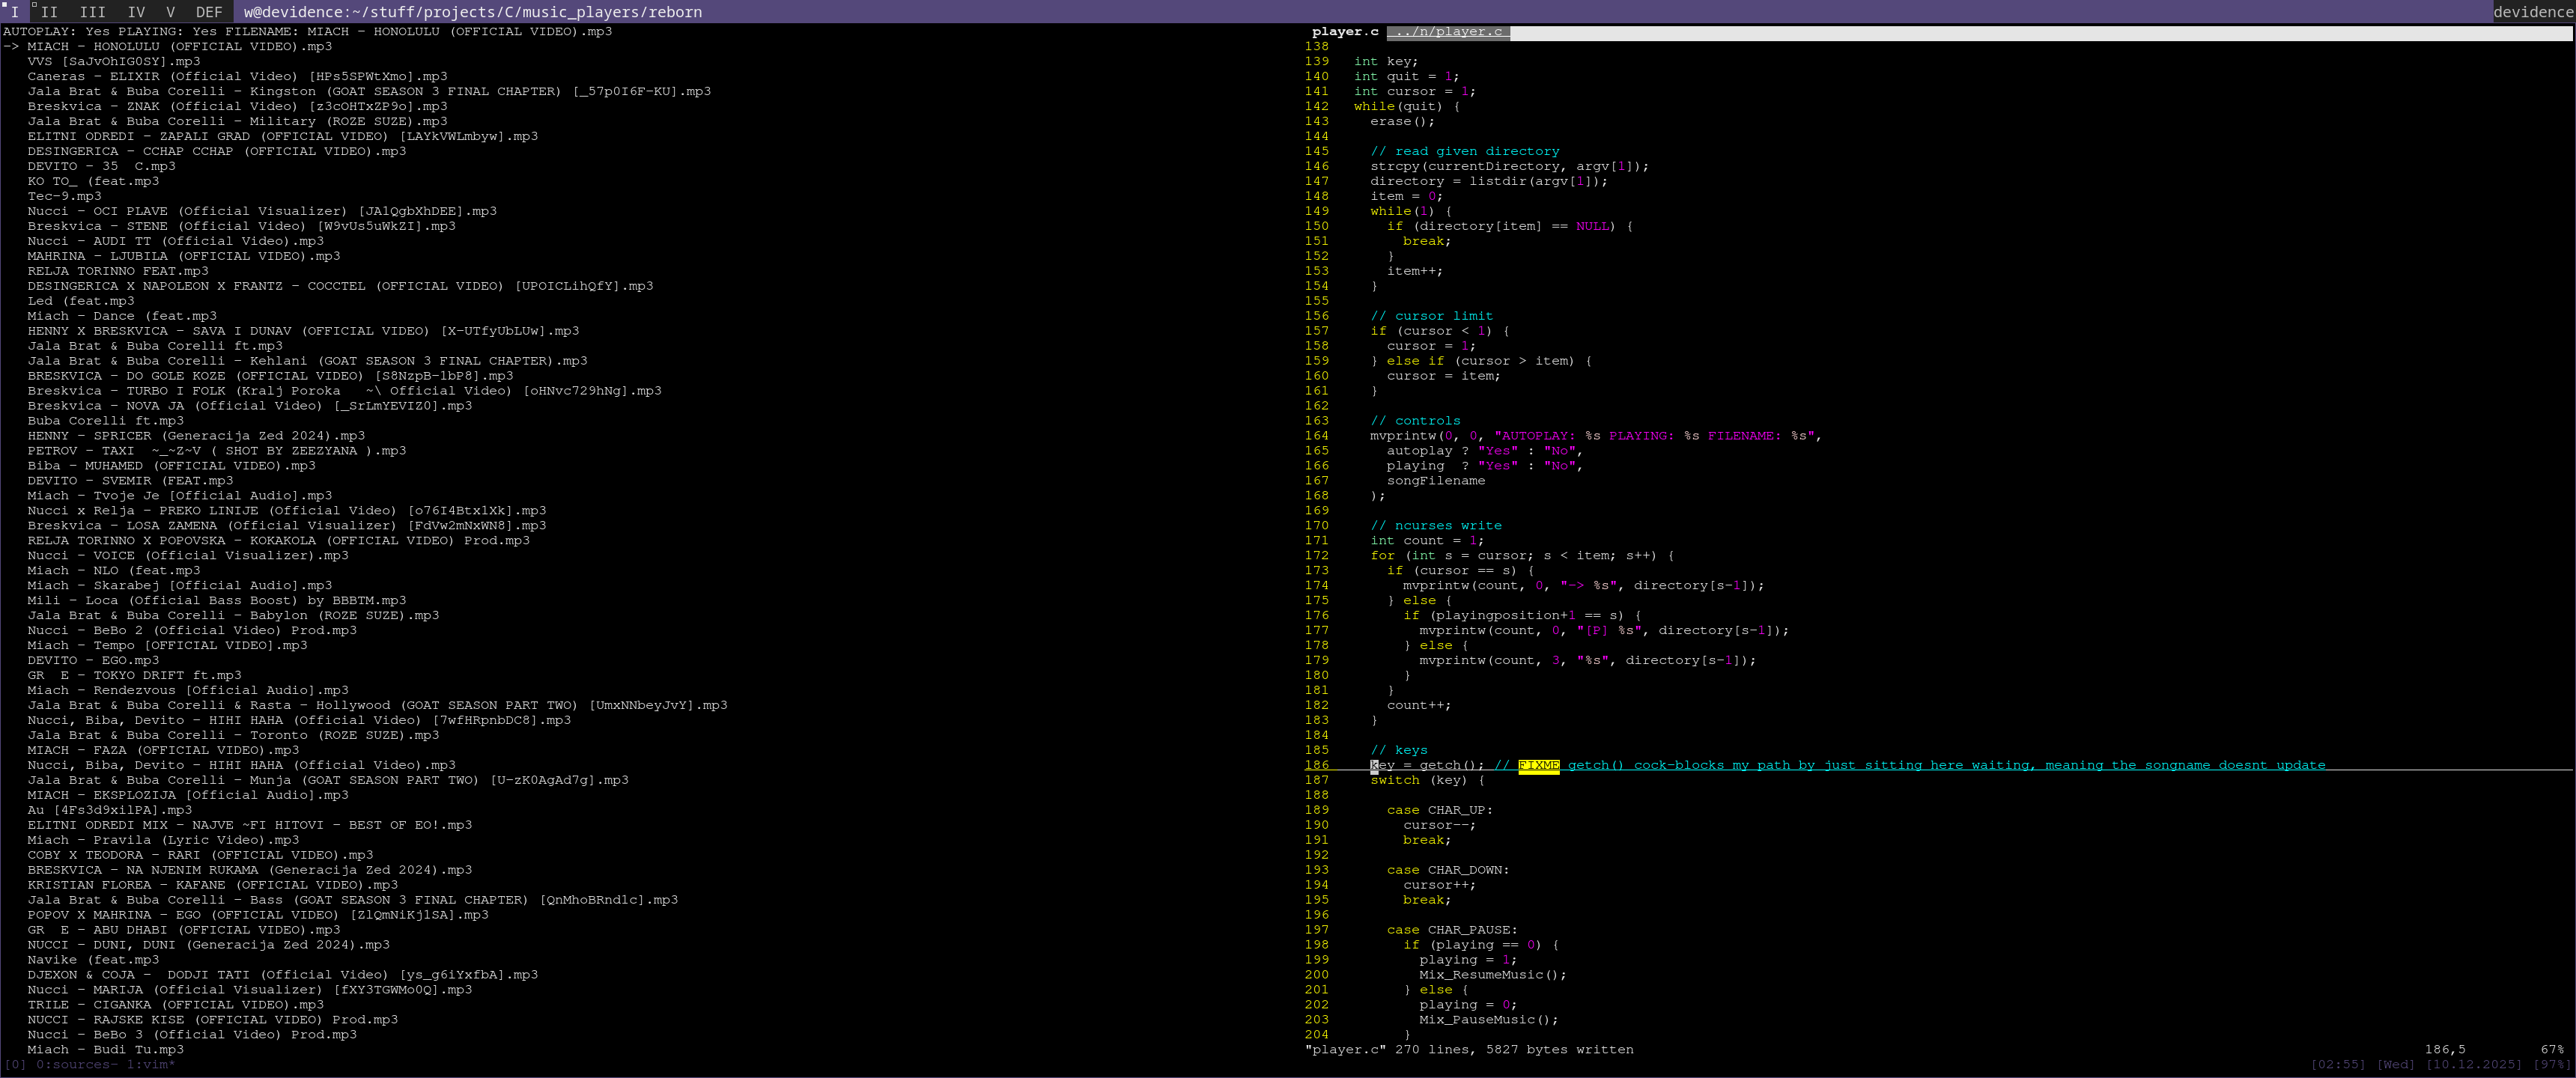The height and width of the screenshot is (1078, 2576).
Task: Click the DEF layout indicator
Action: (209, 12)
